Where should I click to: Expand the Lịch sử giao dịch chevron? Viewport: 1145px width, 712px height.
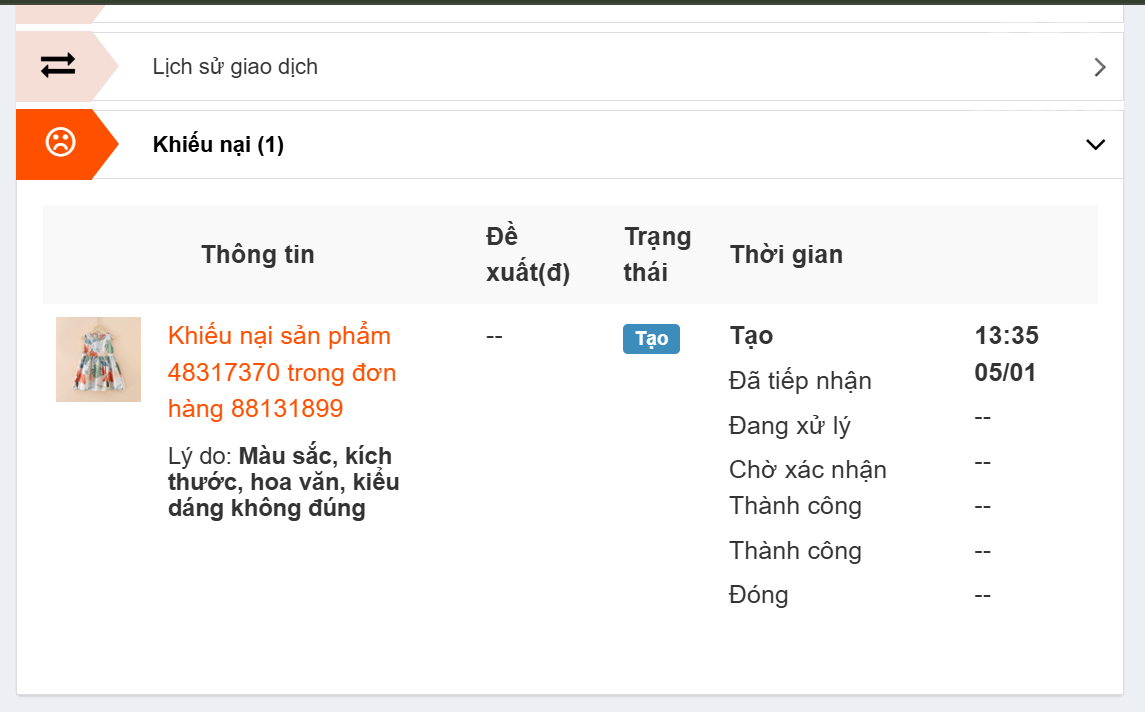pos(1100,67)
